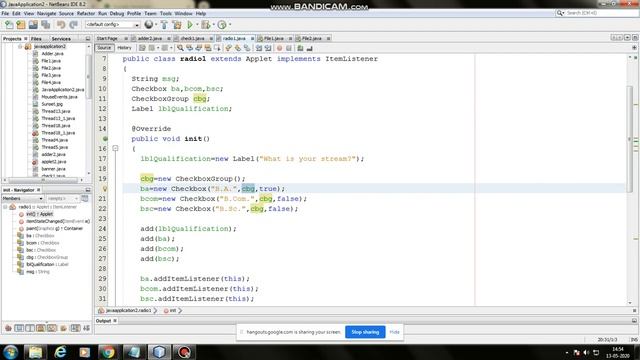Open Debug Project dropdown arrow
Screen dimensions: 640x360
pos(213,25)
